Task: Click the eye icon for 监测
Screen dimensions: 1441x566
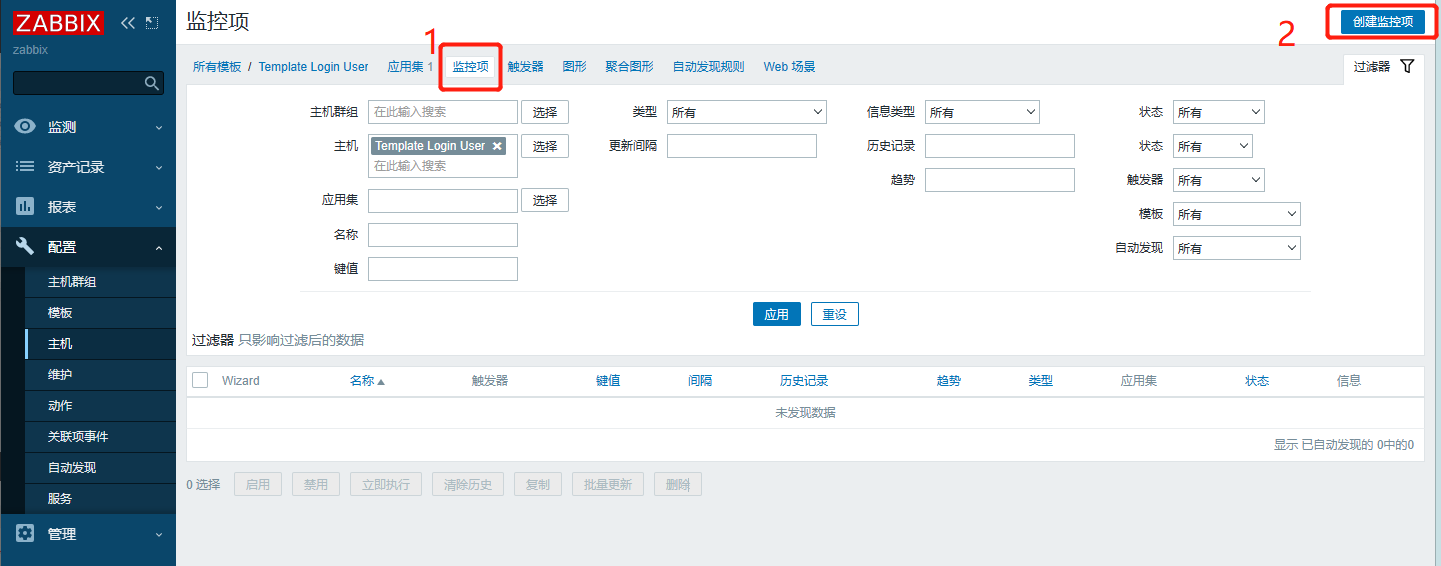Action: coord(25,127)
